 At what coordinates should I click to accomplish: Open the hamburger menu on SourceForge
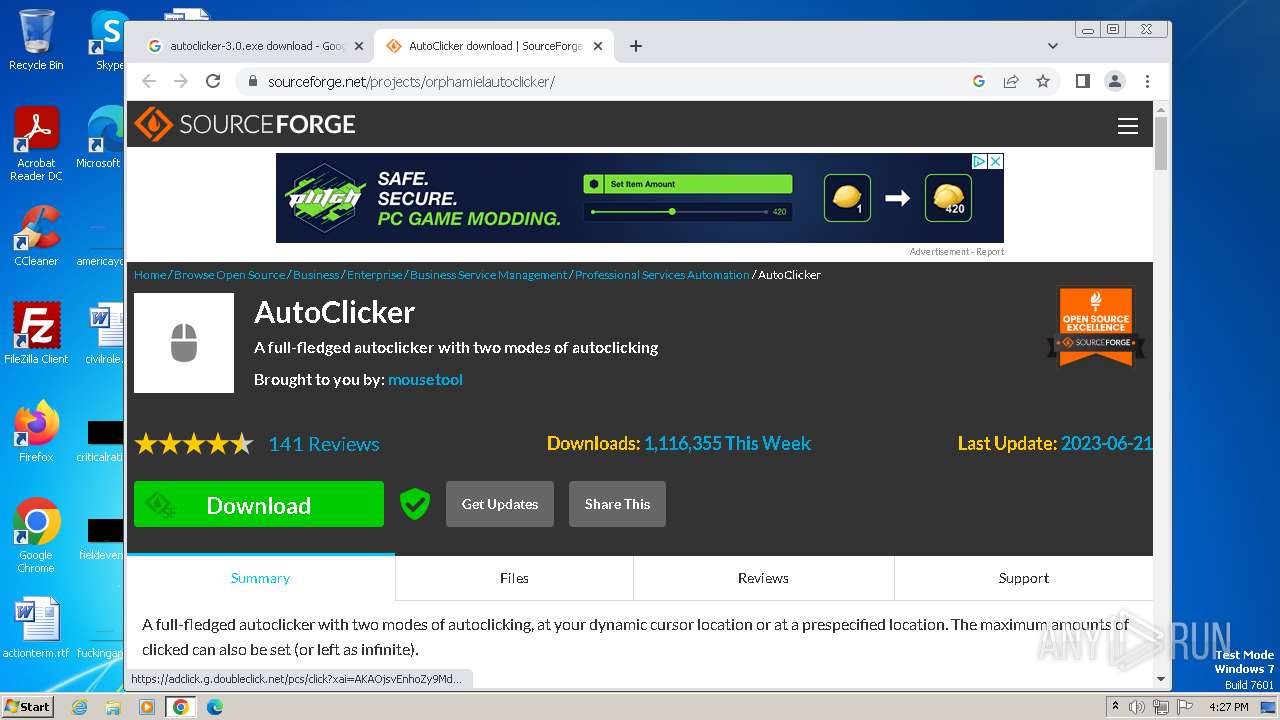click(1128, 125)
